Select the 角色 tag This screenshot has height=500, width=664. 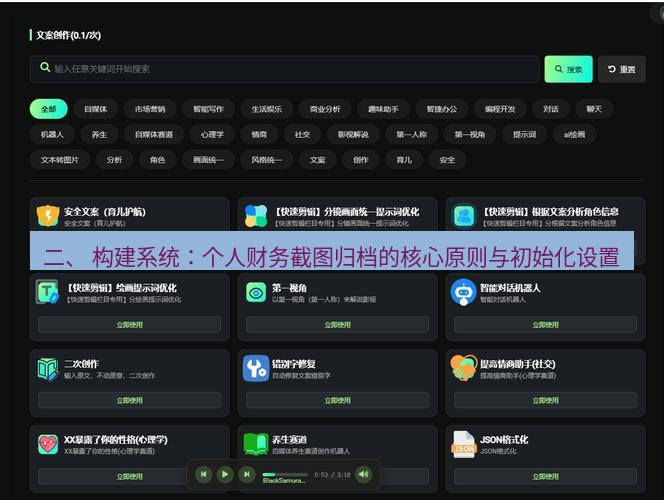pos(158,160)
